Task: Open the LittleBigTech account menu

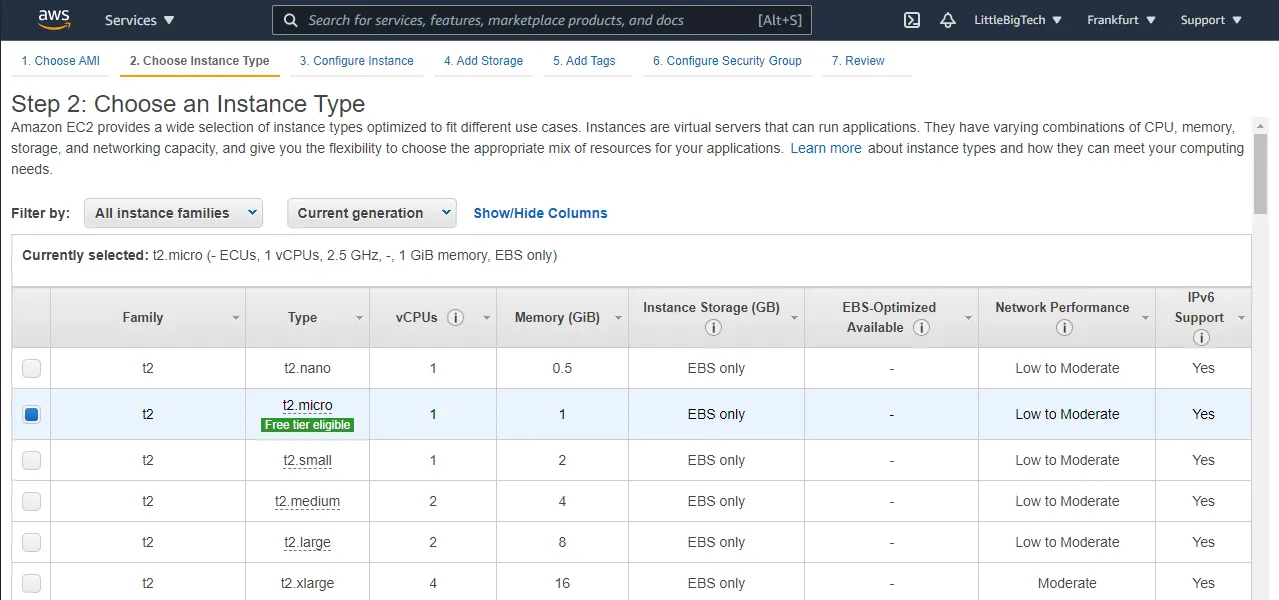Action: 1018,20
